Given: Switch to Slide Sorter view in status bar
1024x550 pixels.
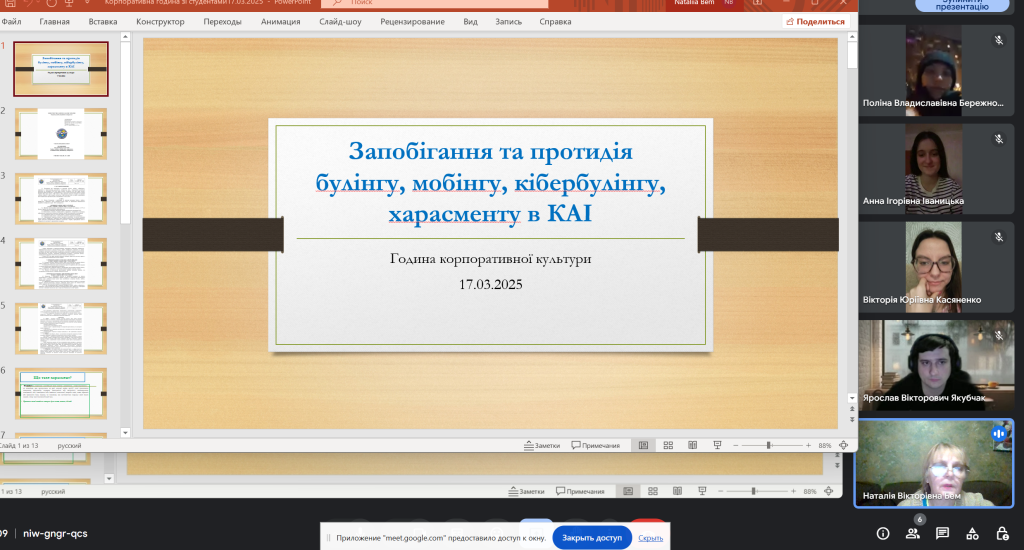Looking at the screenshot, I should click(x=667, y=445).
